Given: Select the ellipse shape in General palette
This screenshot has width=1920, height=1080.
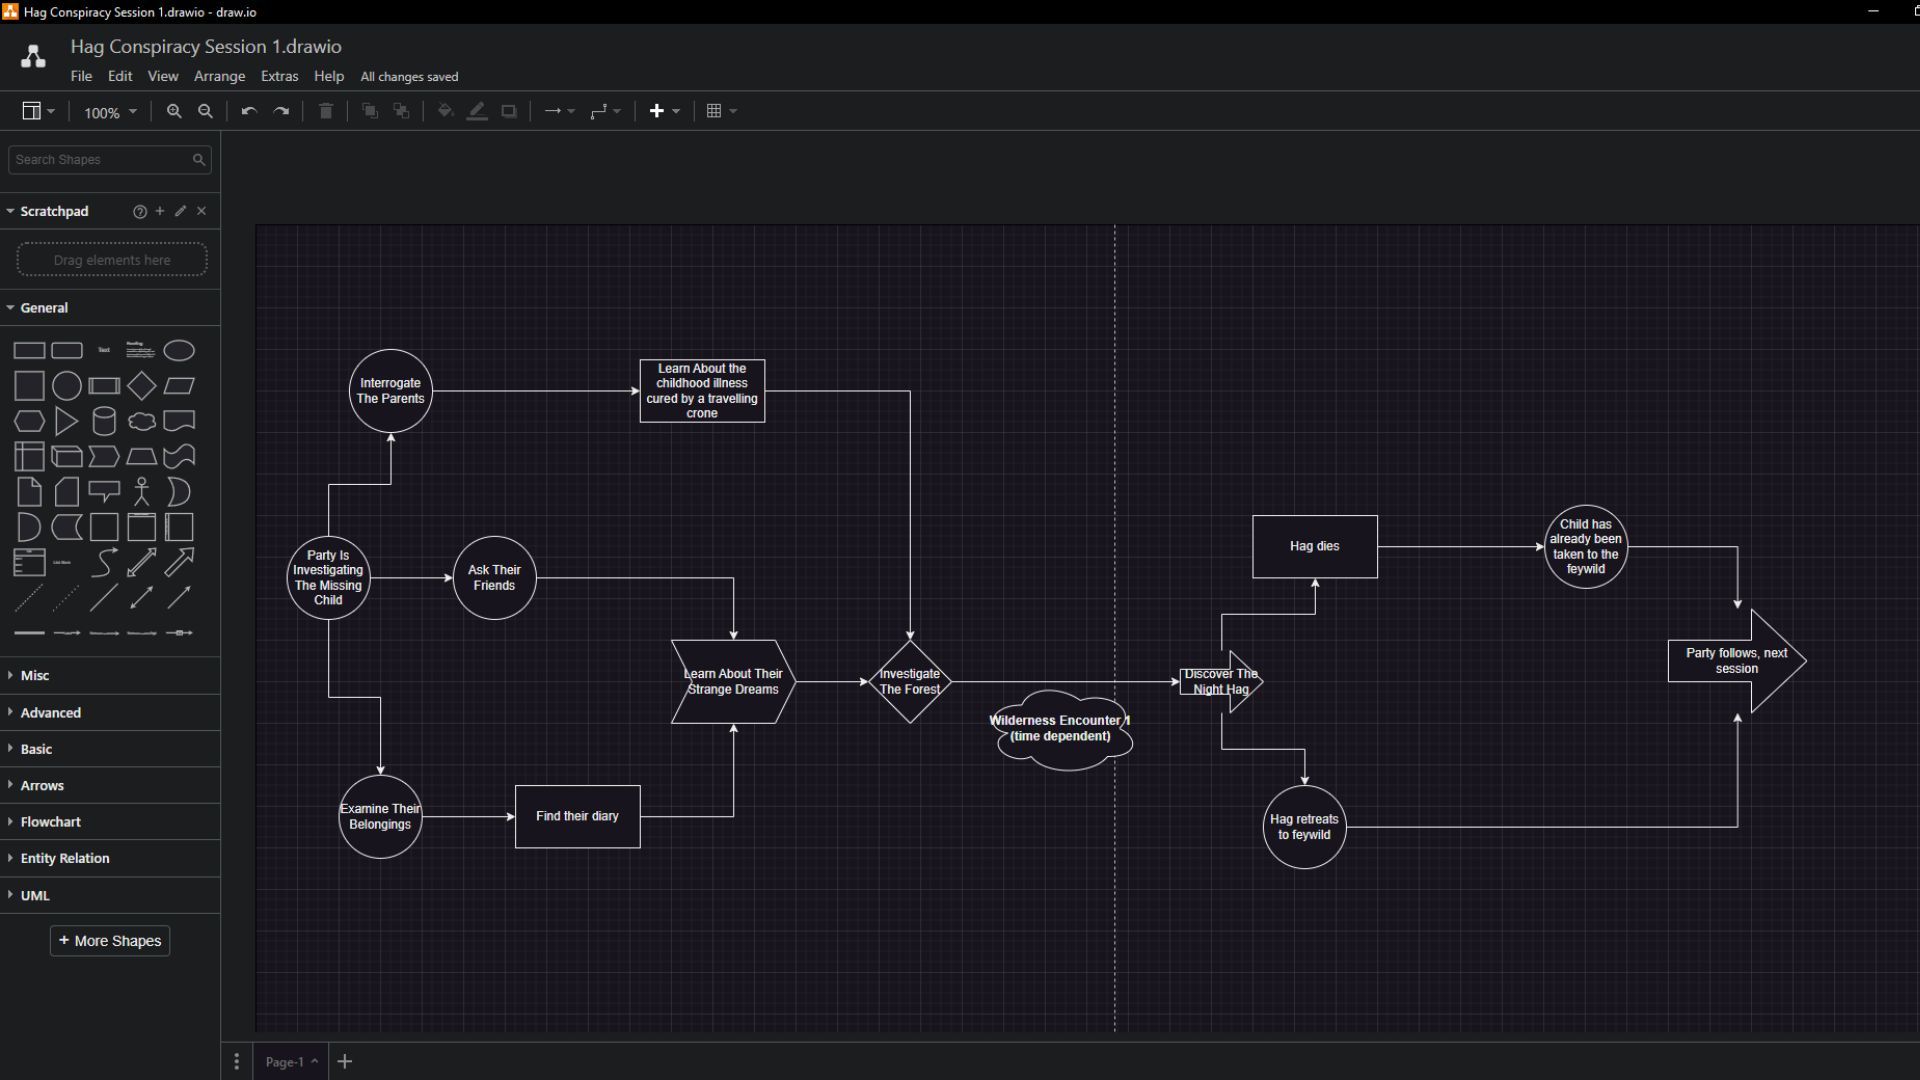Looking at the screenshot, I should coord(179,351).
